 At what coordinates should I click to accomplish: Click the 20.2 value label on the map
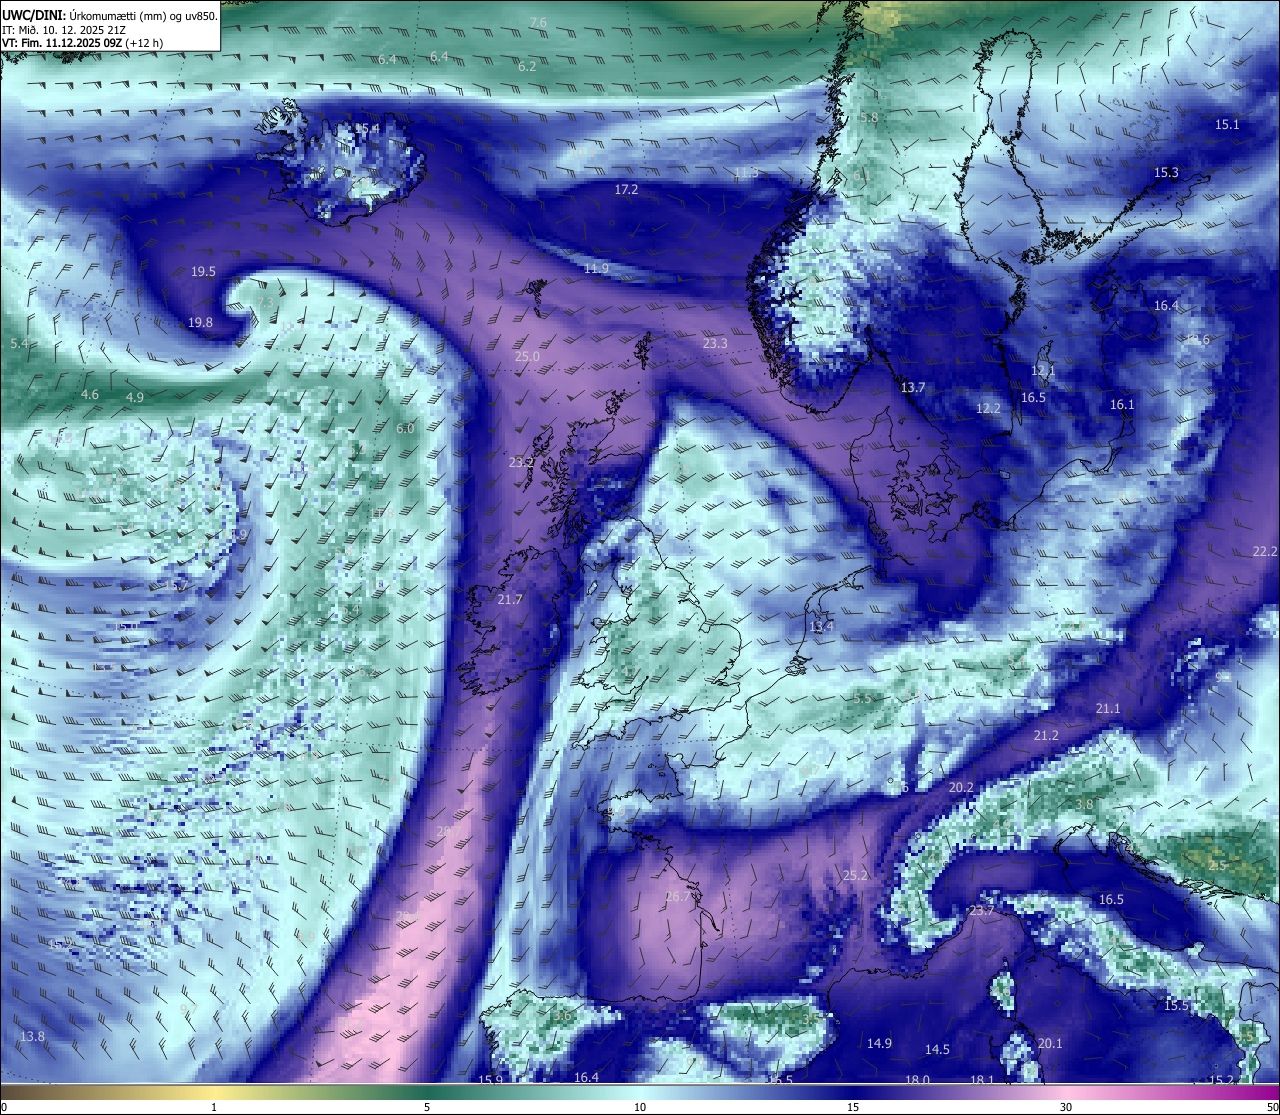[961, 788]
